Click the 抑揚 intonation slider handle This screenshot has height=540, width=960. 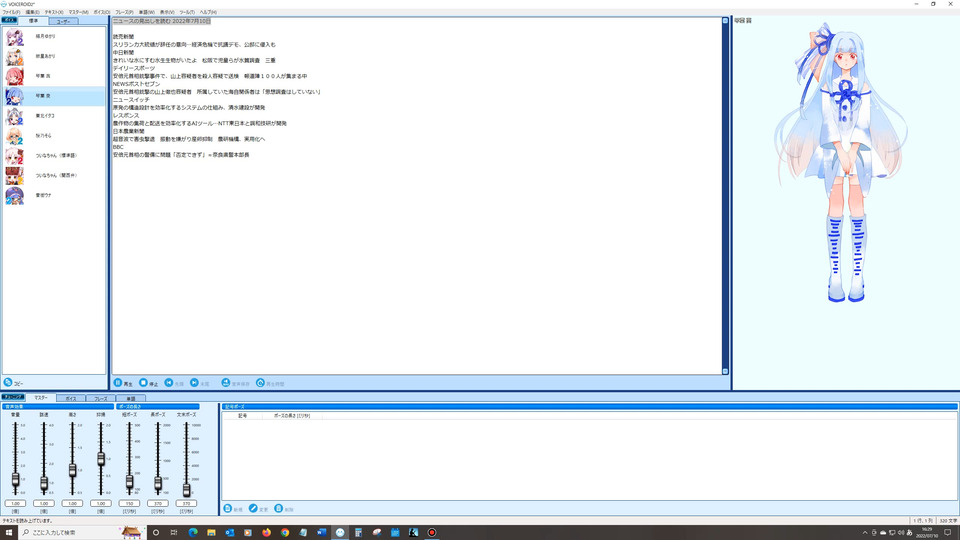101,459
